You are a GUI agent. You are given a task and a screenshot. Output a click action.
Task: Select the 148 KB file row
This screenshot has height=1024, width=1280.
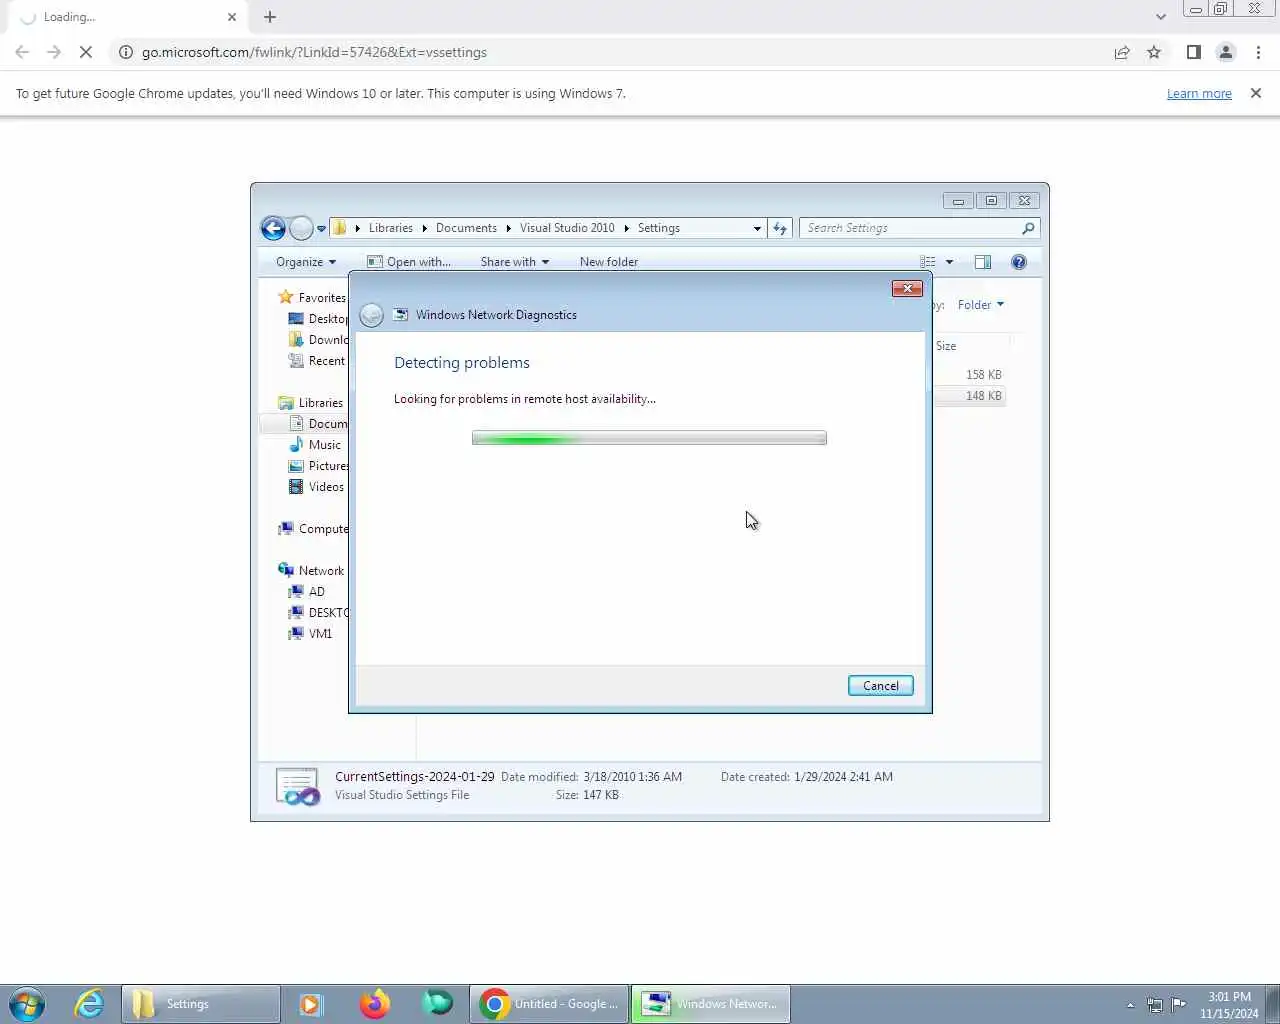968,396
